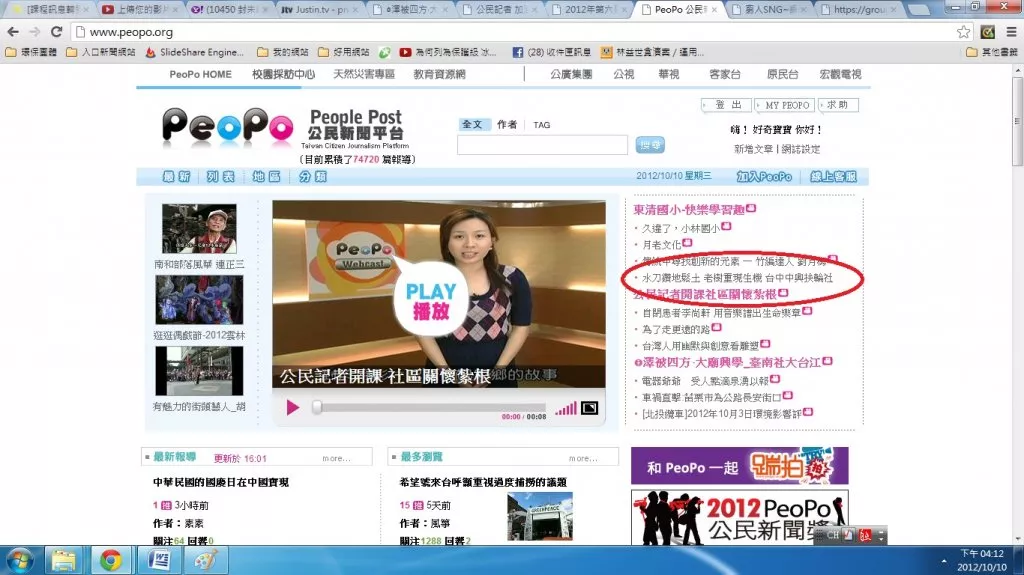This screenshot has width=1024, height=575.
Task: Adjust the pink volume bars in the player
Action: [566, 409]
